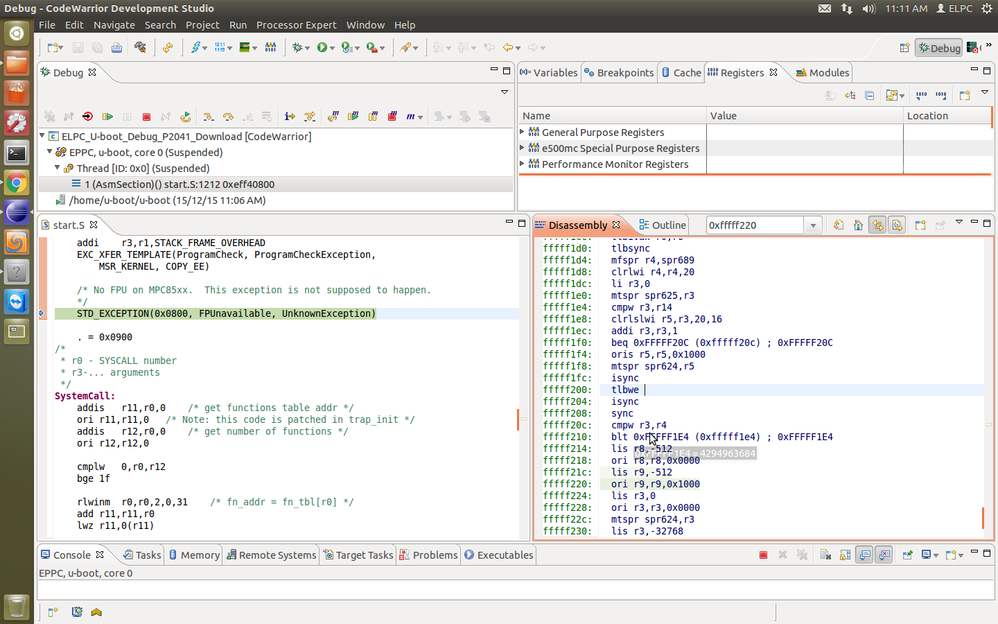
Task: Switch to the Memory tab
Action: point(194,555)
